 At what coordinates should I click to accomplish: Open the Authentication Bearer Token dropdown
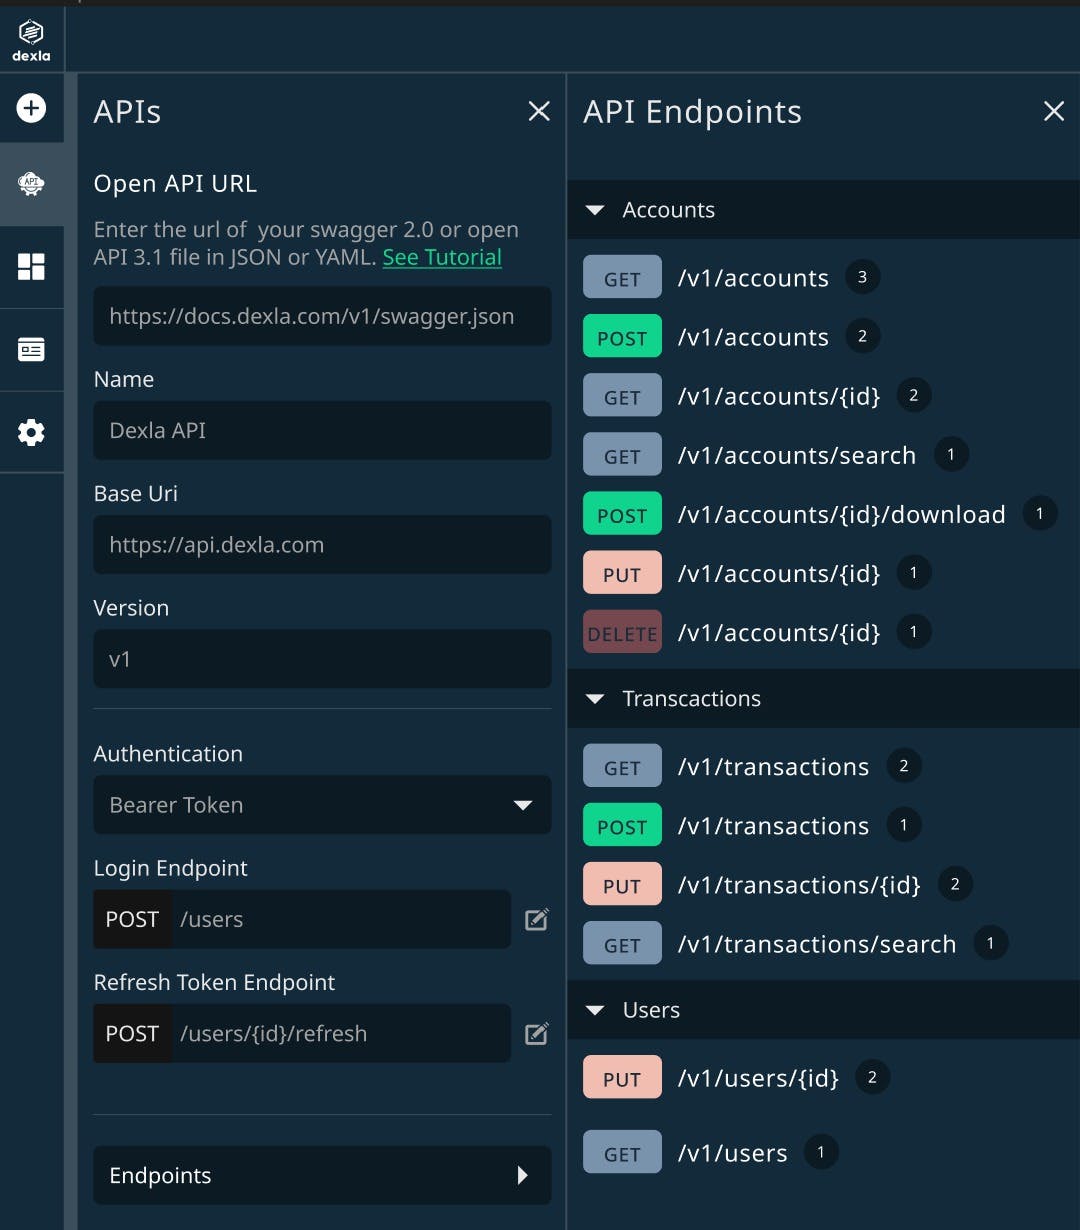pos(322,805)
